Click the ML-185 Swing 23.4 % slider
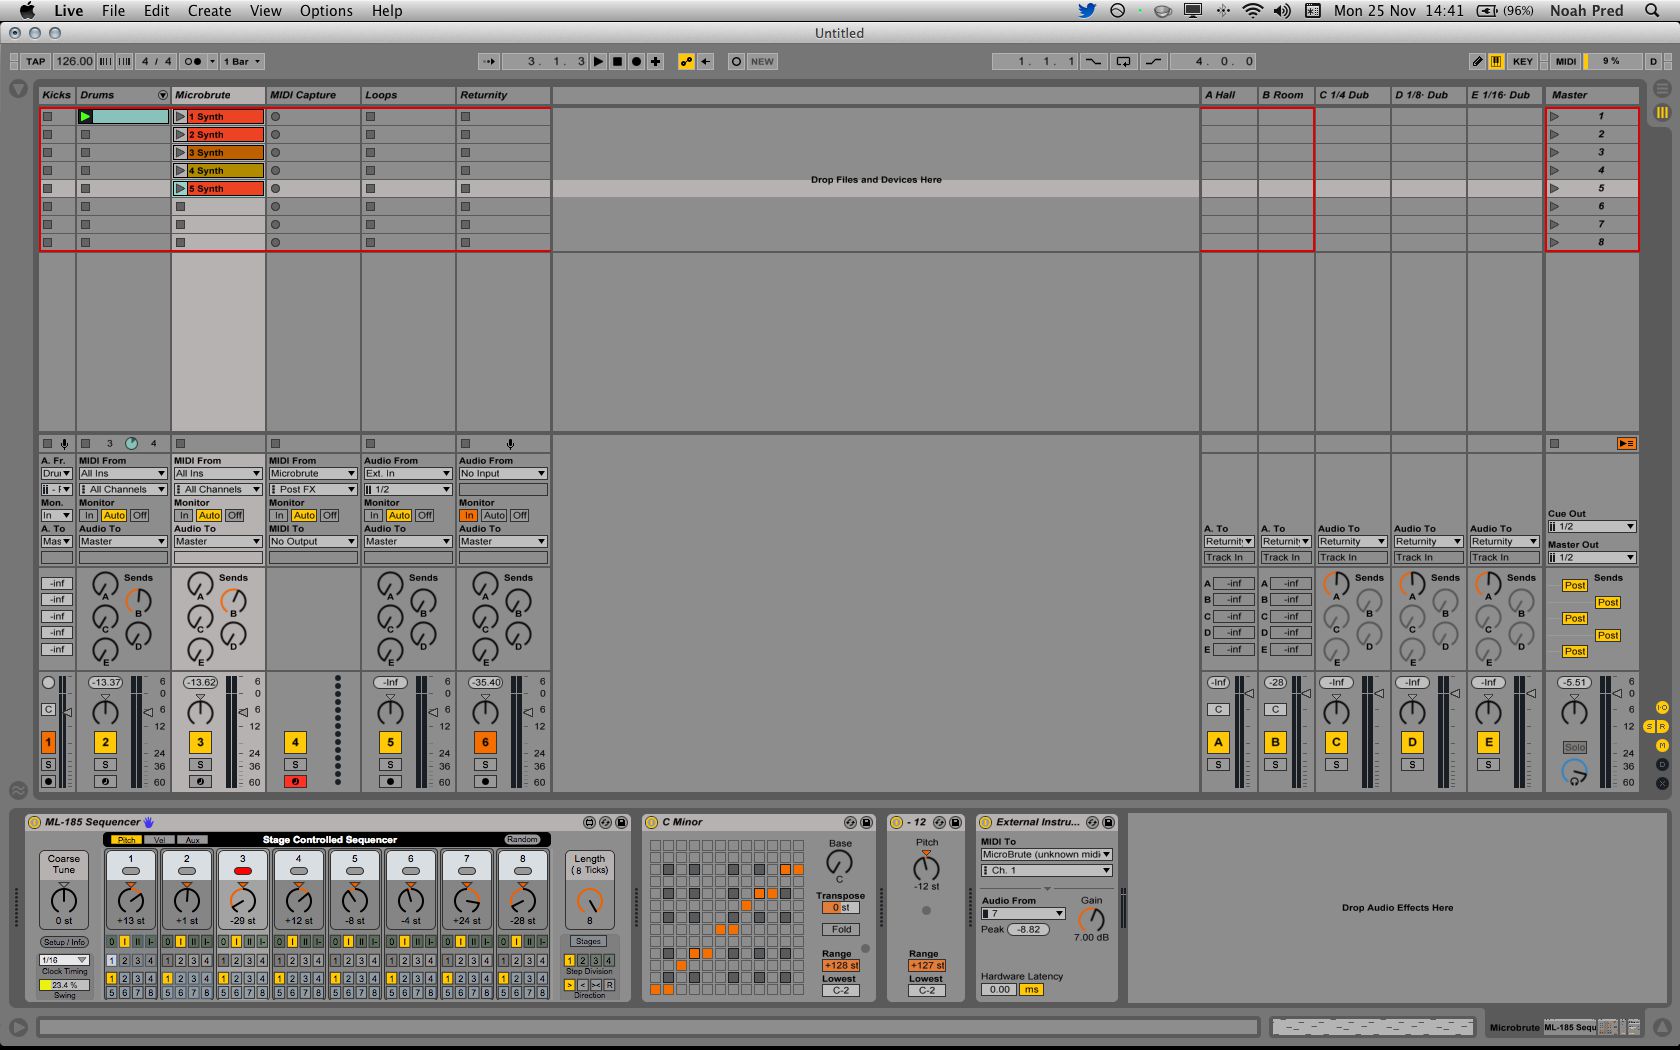The image size is (1680, 1050). pos(64,985)
